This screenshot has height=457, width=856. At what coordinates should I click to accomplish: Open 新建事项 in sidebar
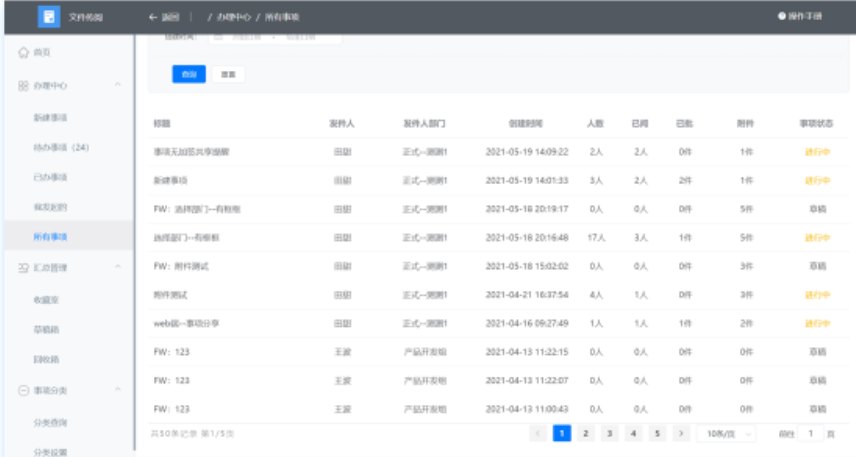[x=50, y=118]
